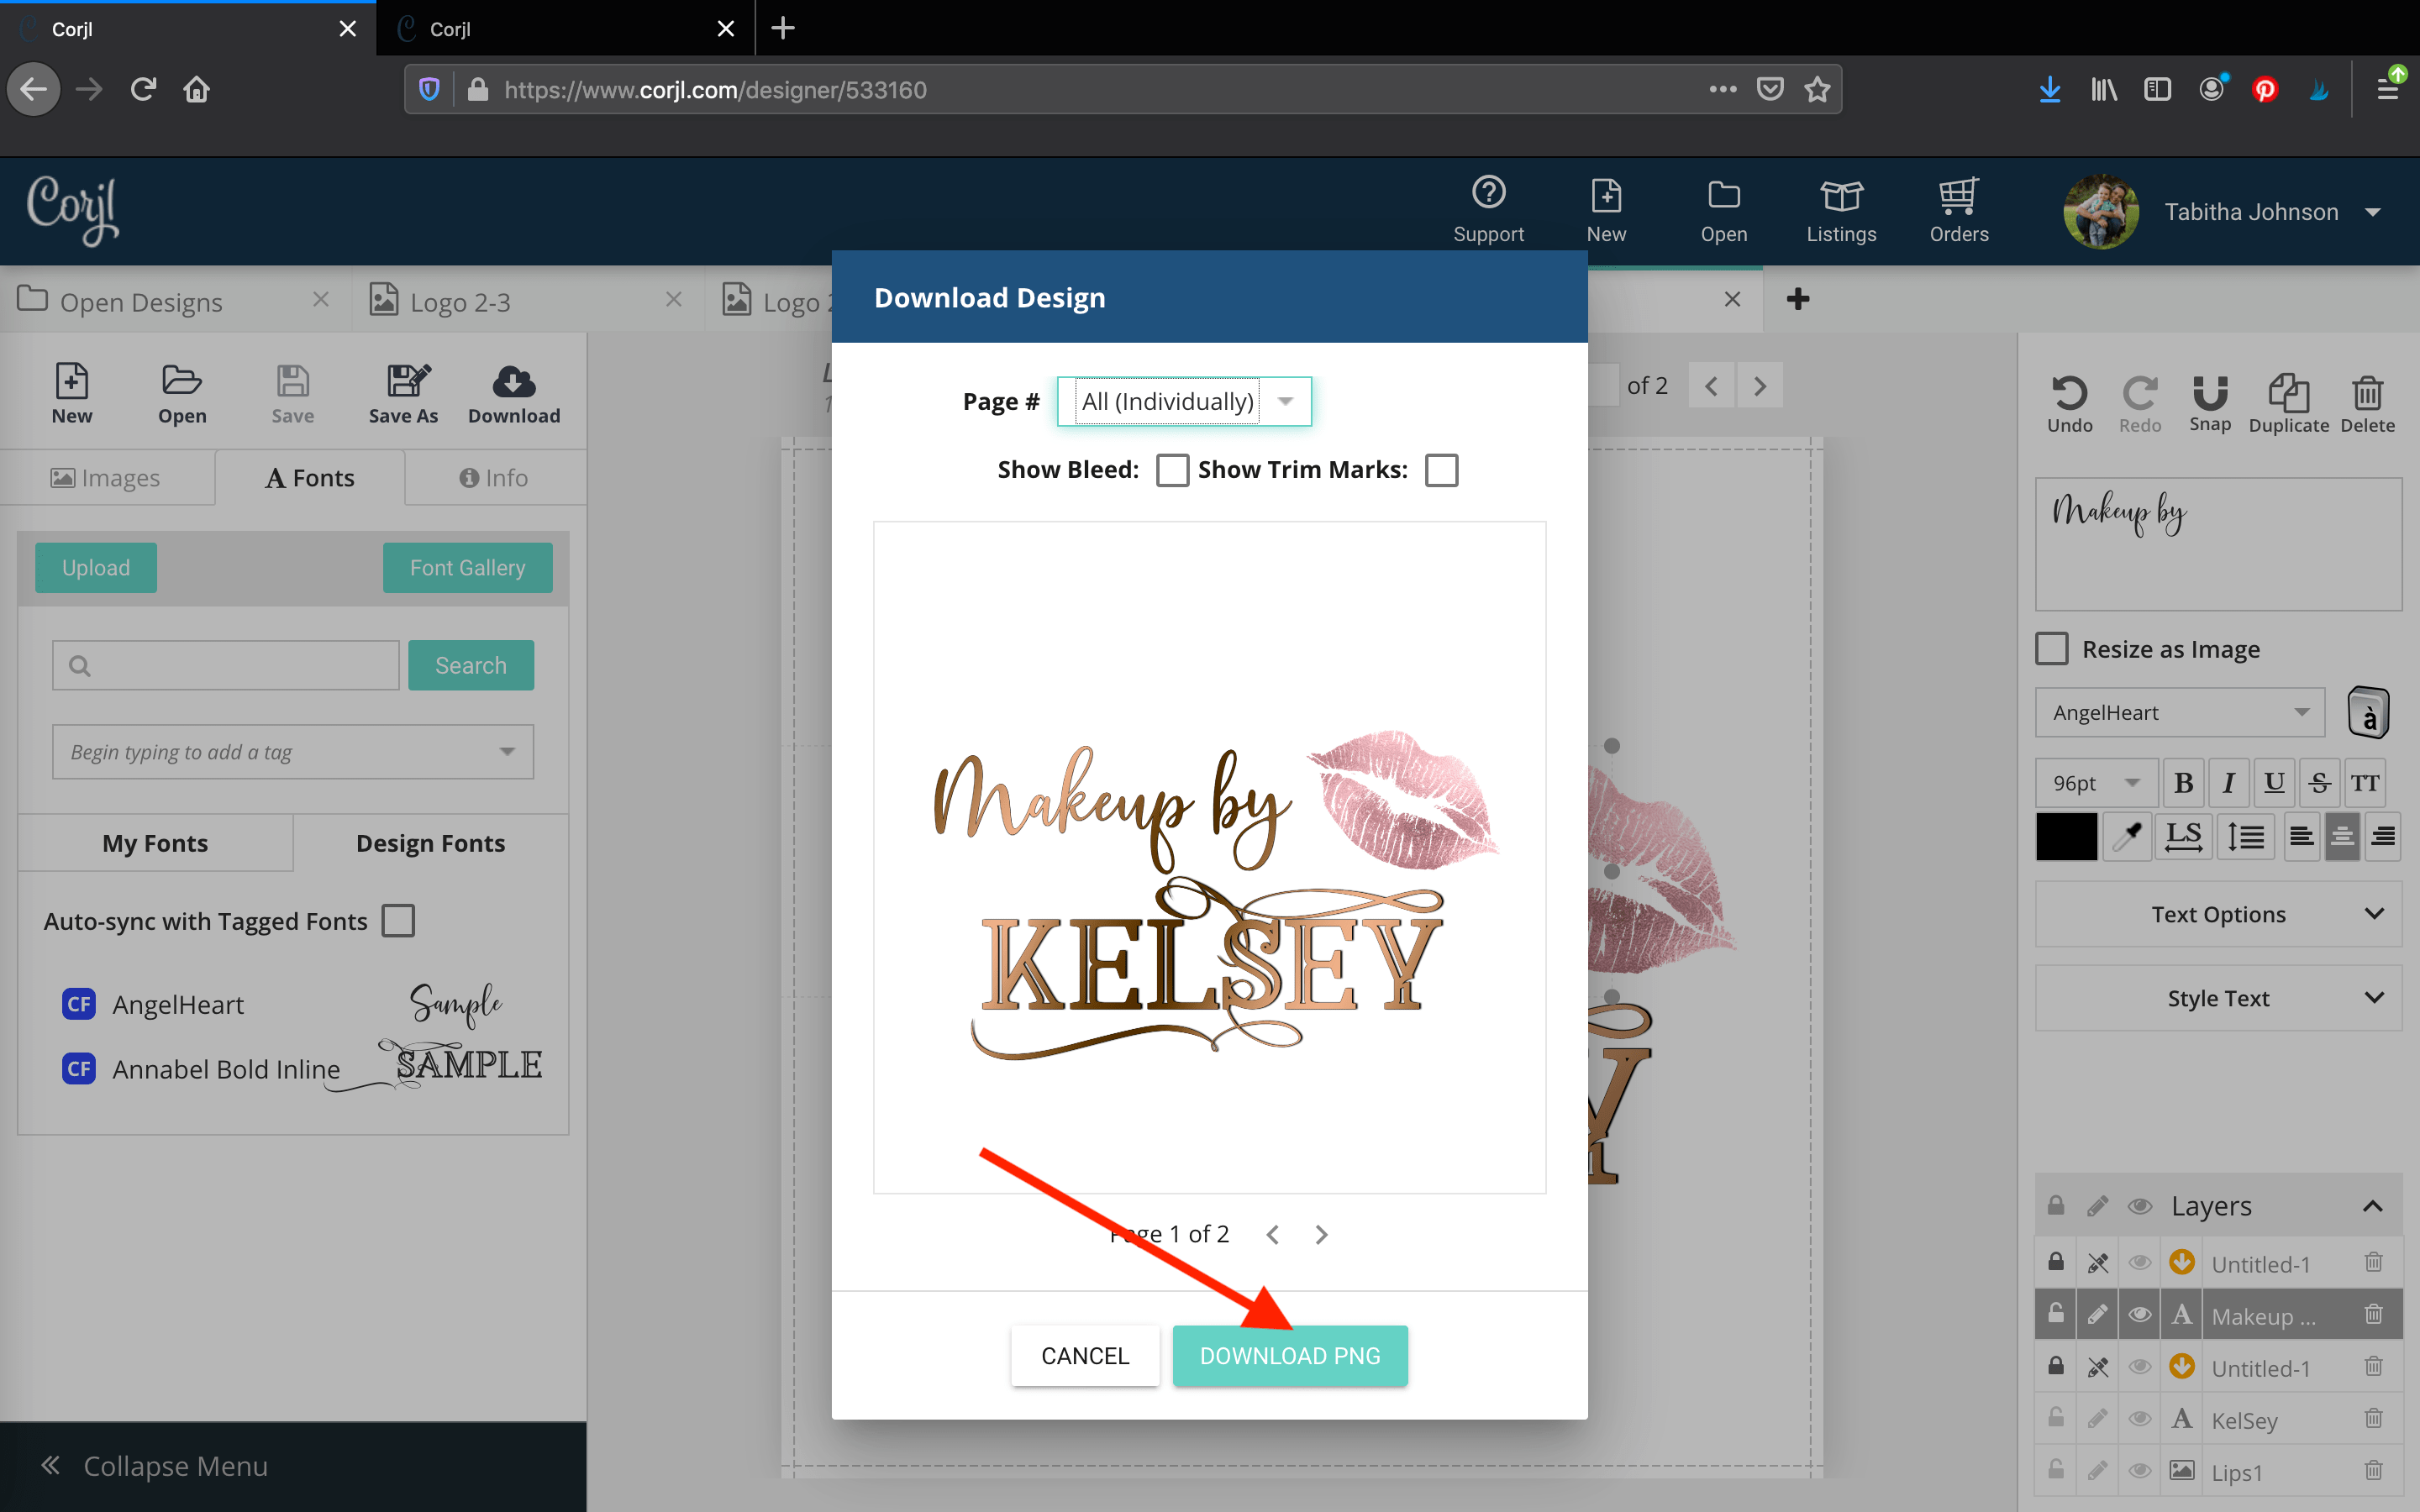Screen dimensions: 2420x1512
Task: Open the Page # All (Individually) dropdown
Action: click(x=1184, y=401)
